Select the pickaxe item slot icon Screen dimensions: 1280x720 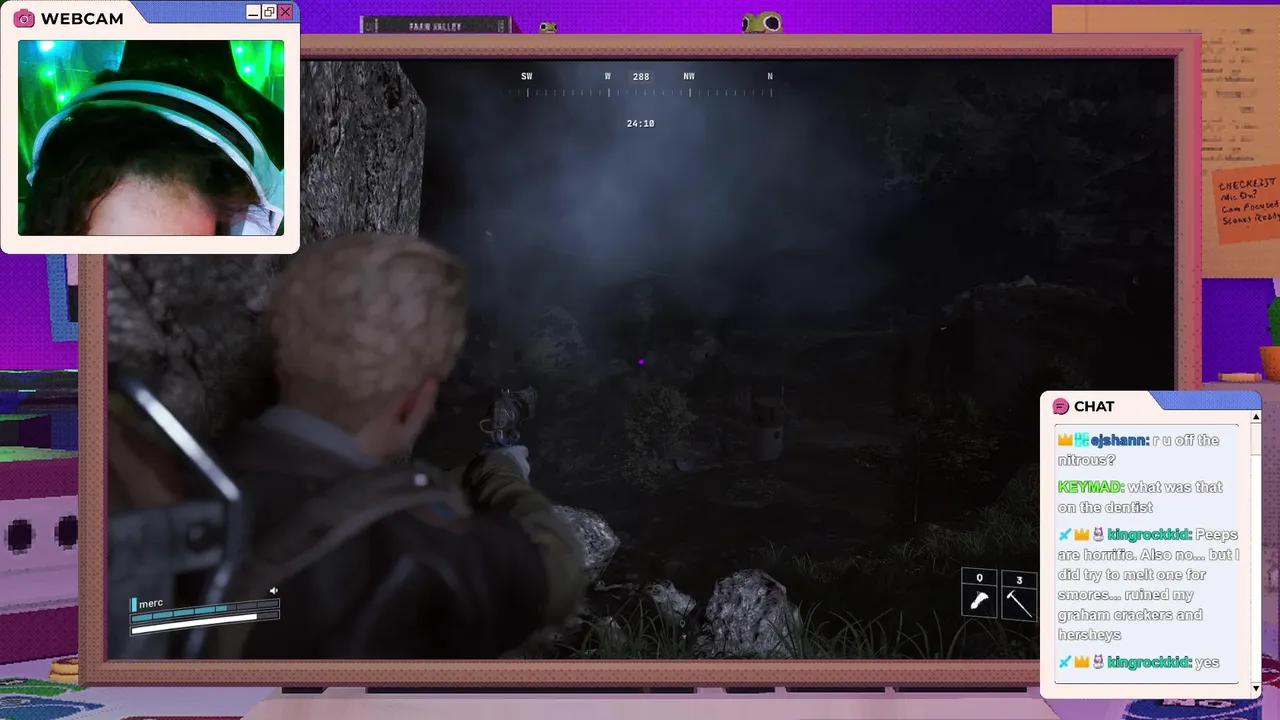1019,603
